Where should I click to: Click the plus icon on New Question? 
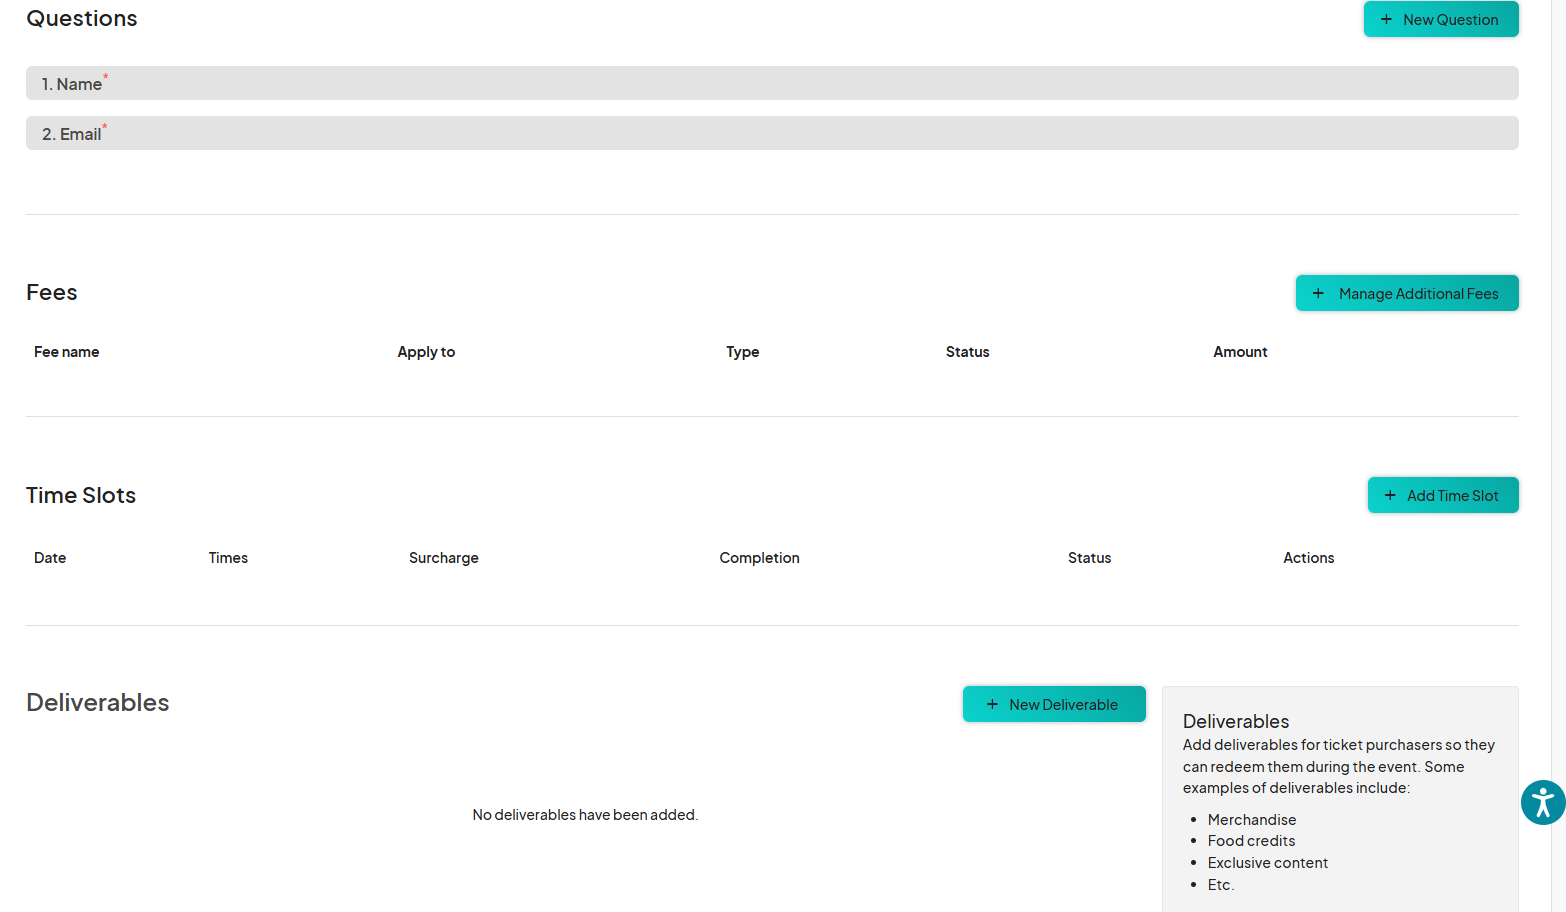click(x=1386, y=20)
